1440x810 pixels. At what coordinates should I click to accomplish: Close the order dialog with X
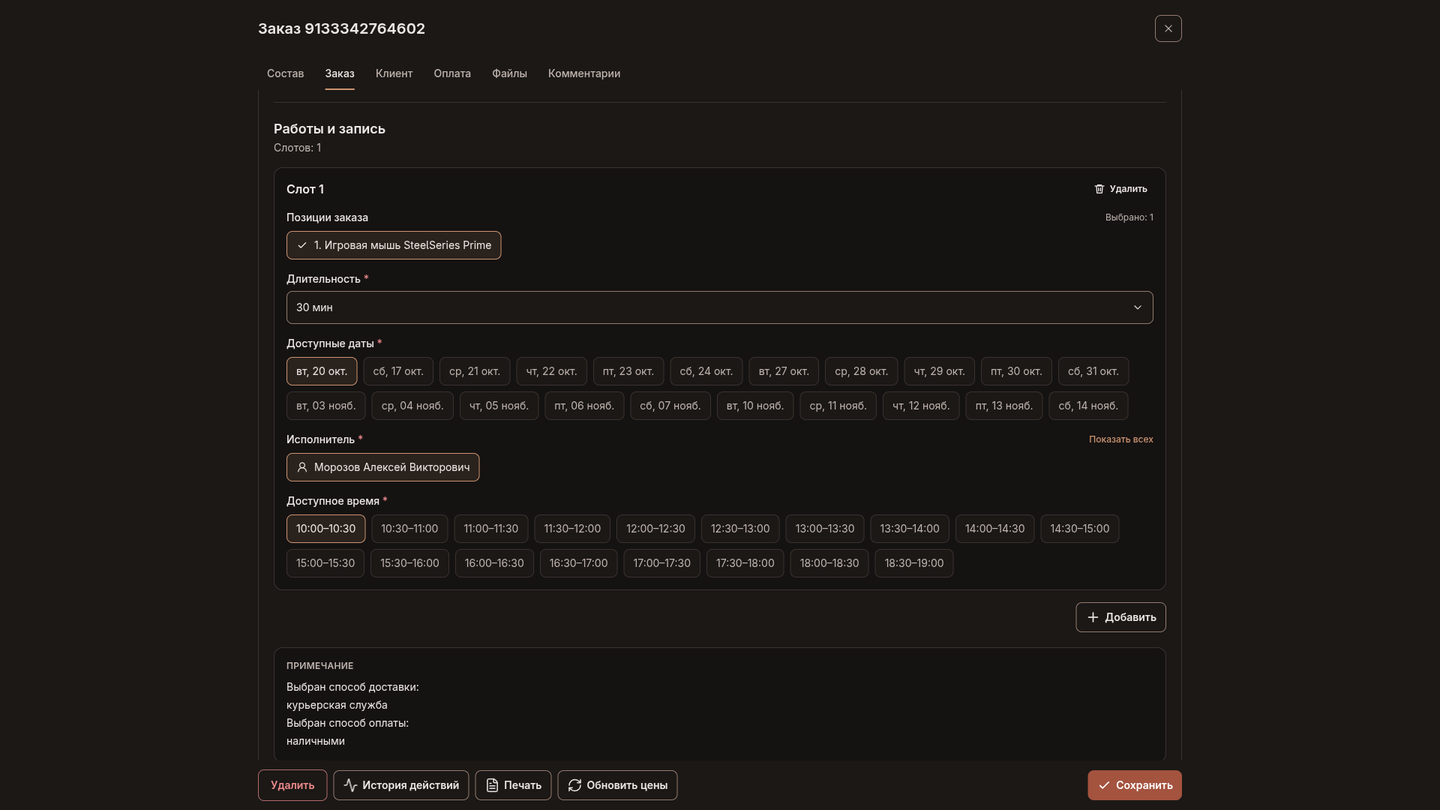point(1168,28)
